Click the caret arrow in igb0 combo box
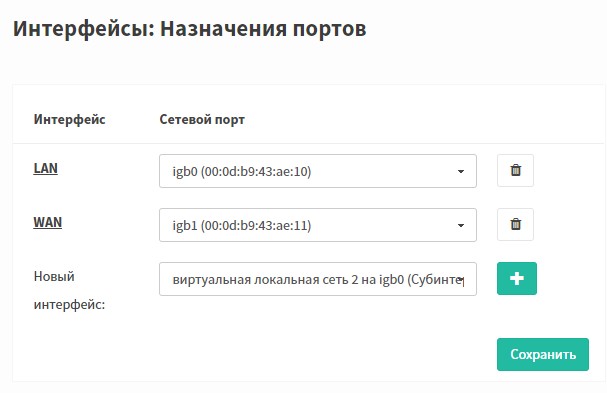This screenshot has width=607, height=393. [x=461, y=172]
